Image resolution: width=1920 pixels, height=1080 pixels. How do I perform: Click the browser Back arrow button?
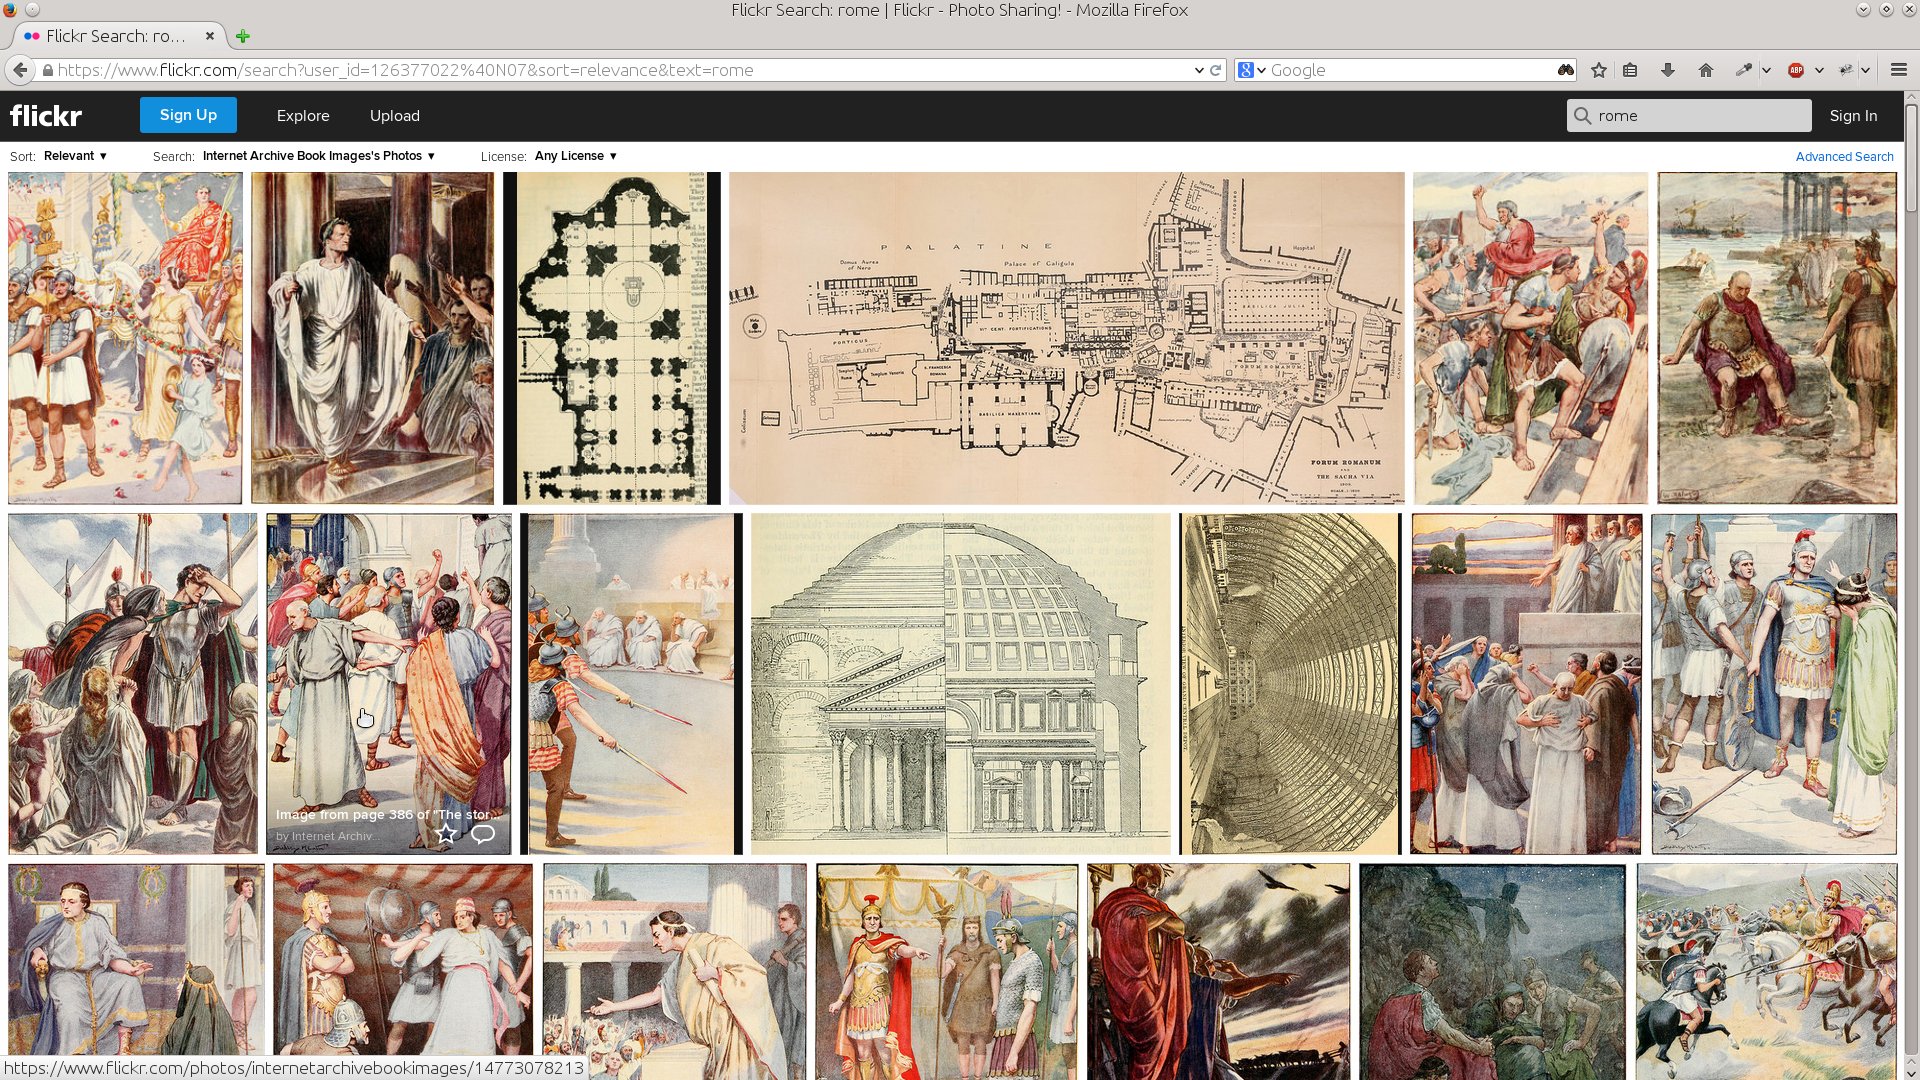point(20,70)
